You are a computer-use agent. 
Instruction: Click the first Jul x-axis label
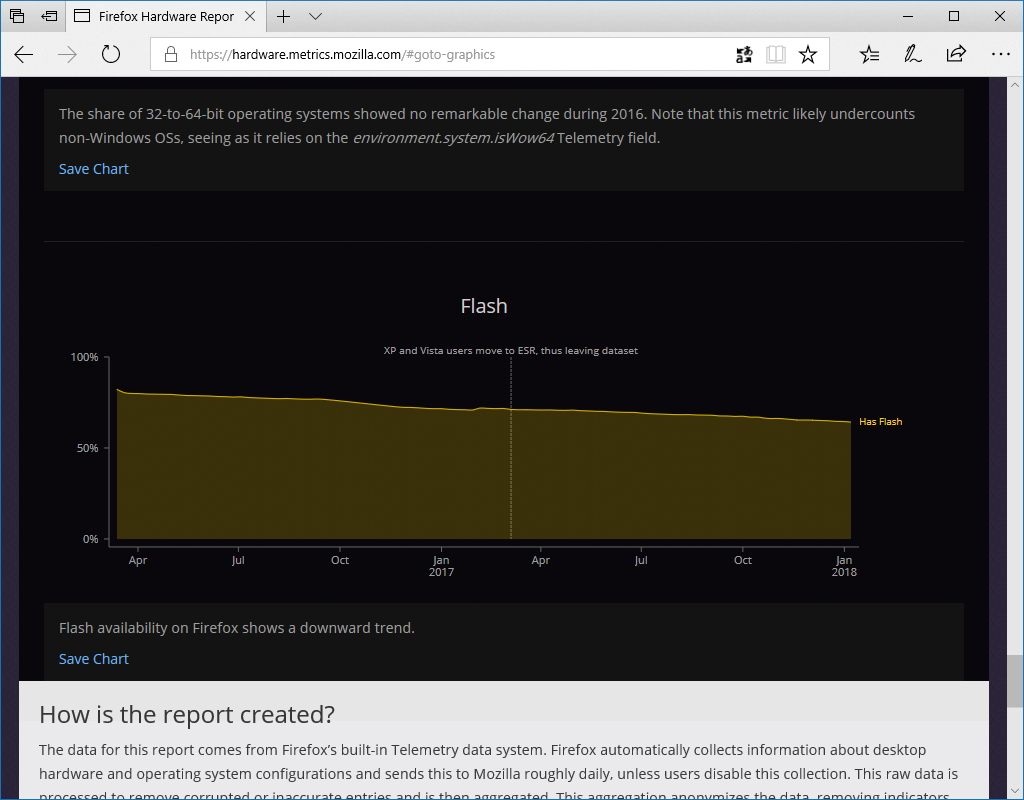[238, 560]
